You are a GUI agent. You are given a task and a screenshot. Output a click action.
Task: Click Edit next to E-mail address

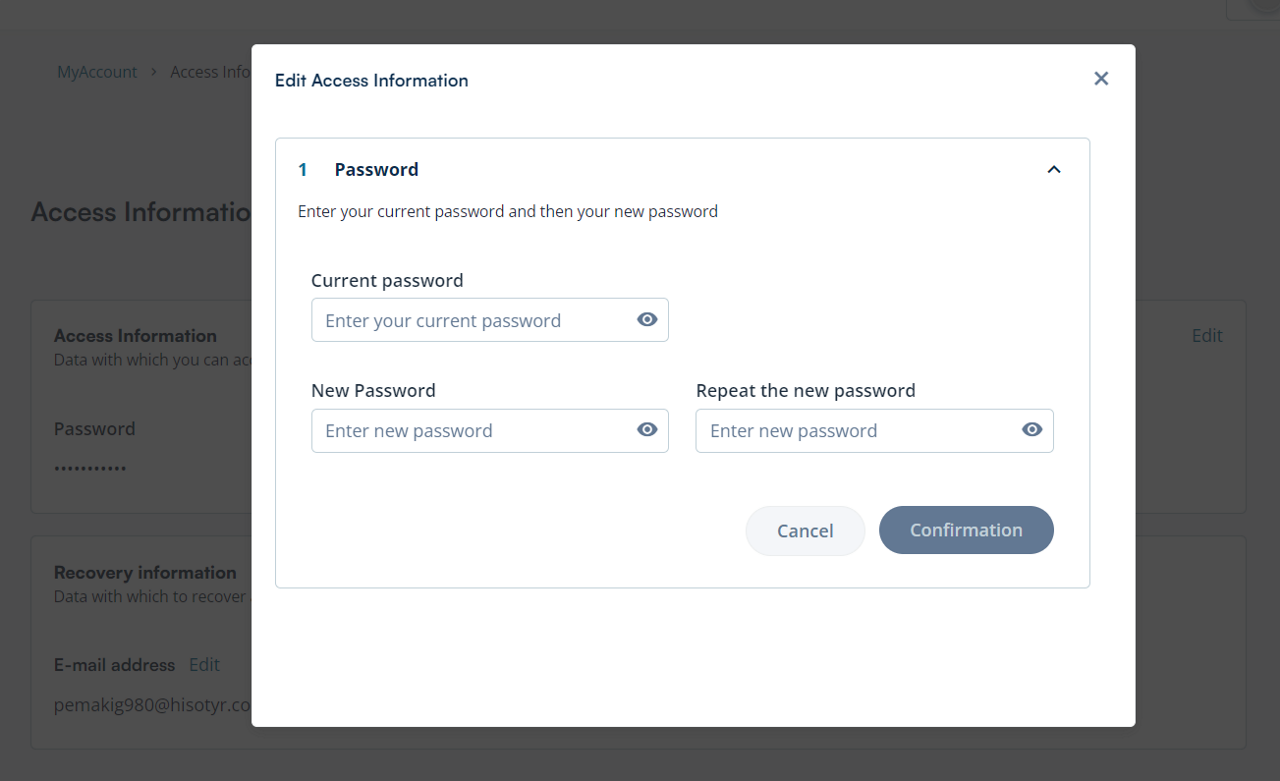point(204,665)
